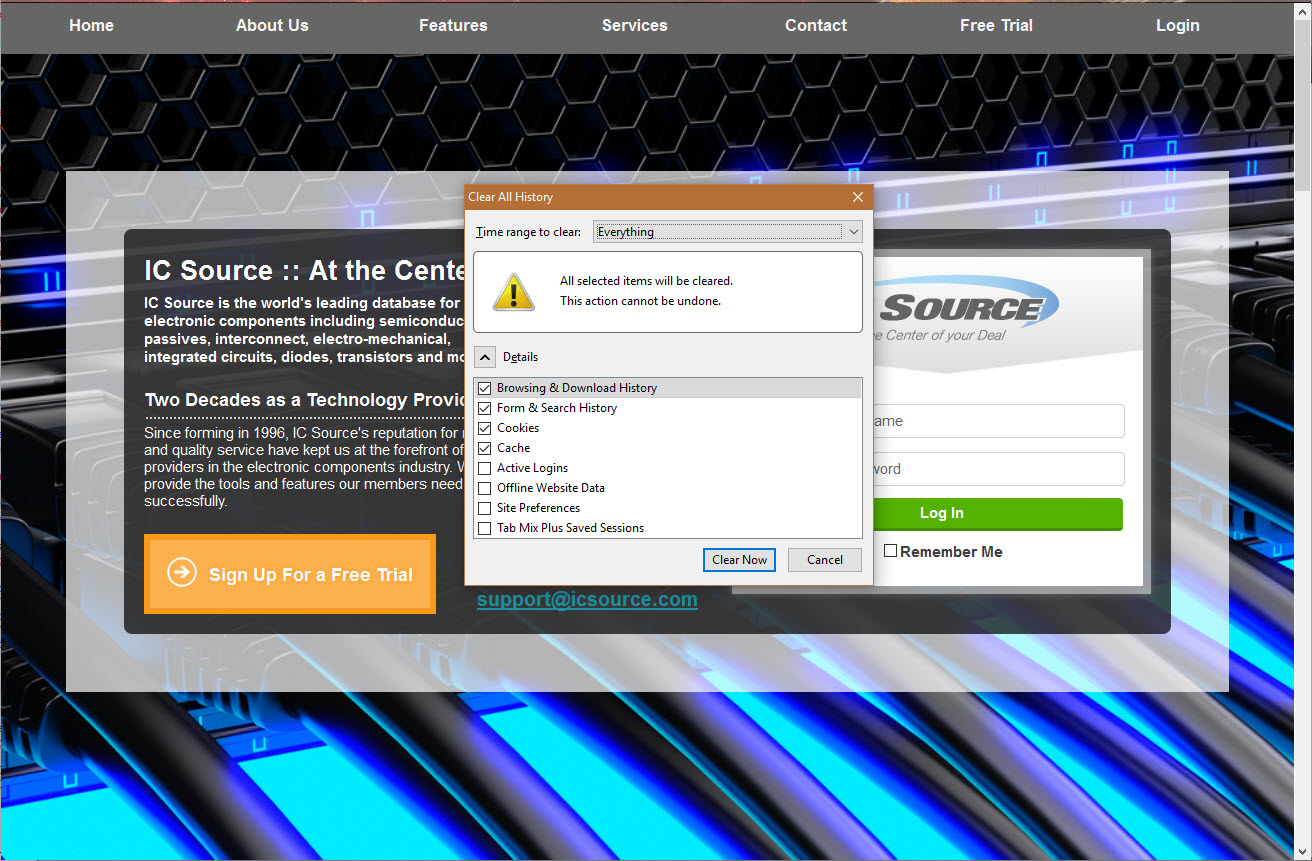Click the password input field
This screenshot has height=861, width=1312.
click(997, 469)
